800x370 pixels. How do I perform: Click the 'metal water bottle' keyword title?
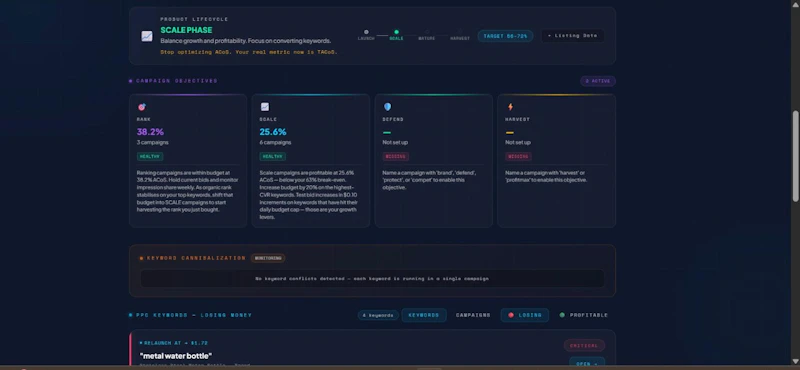point(176,355)
